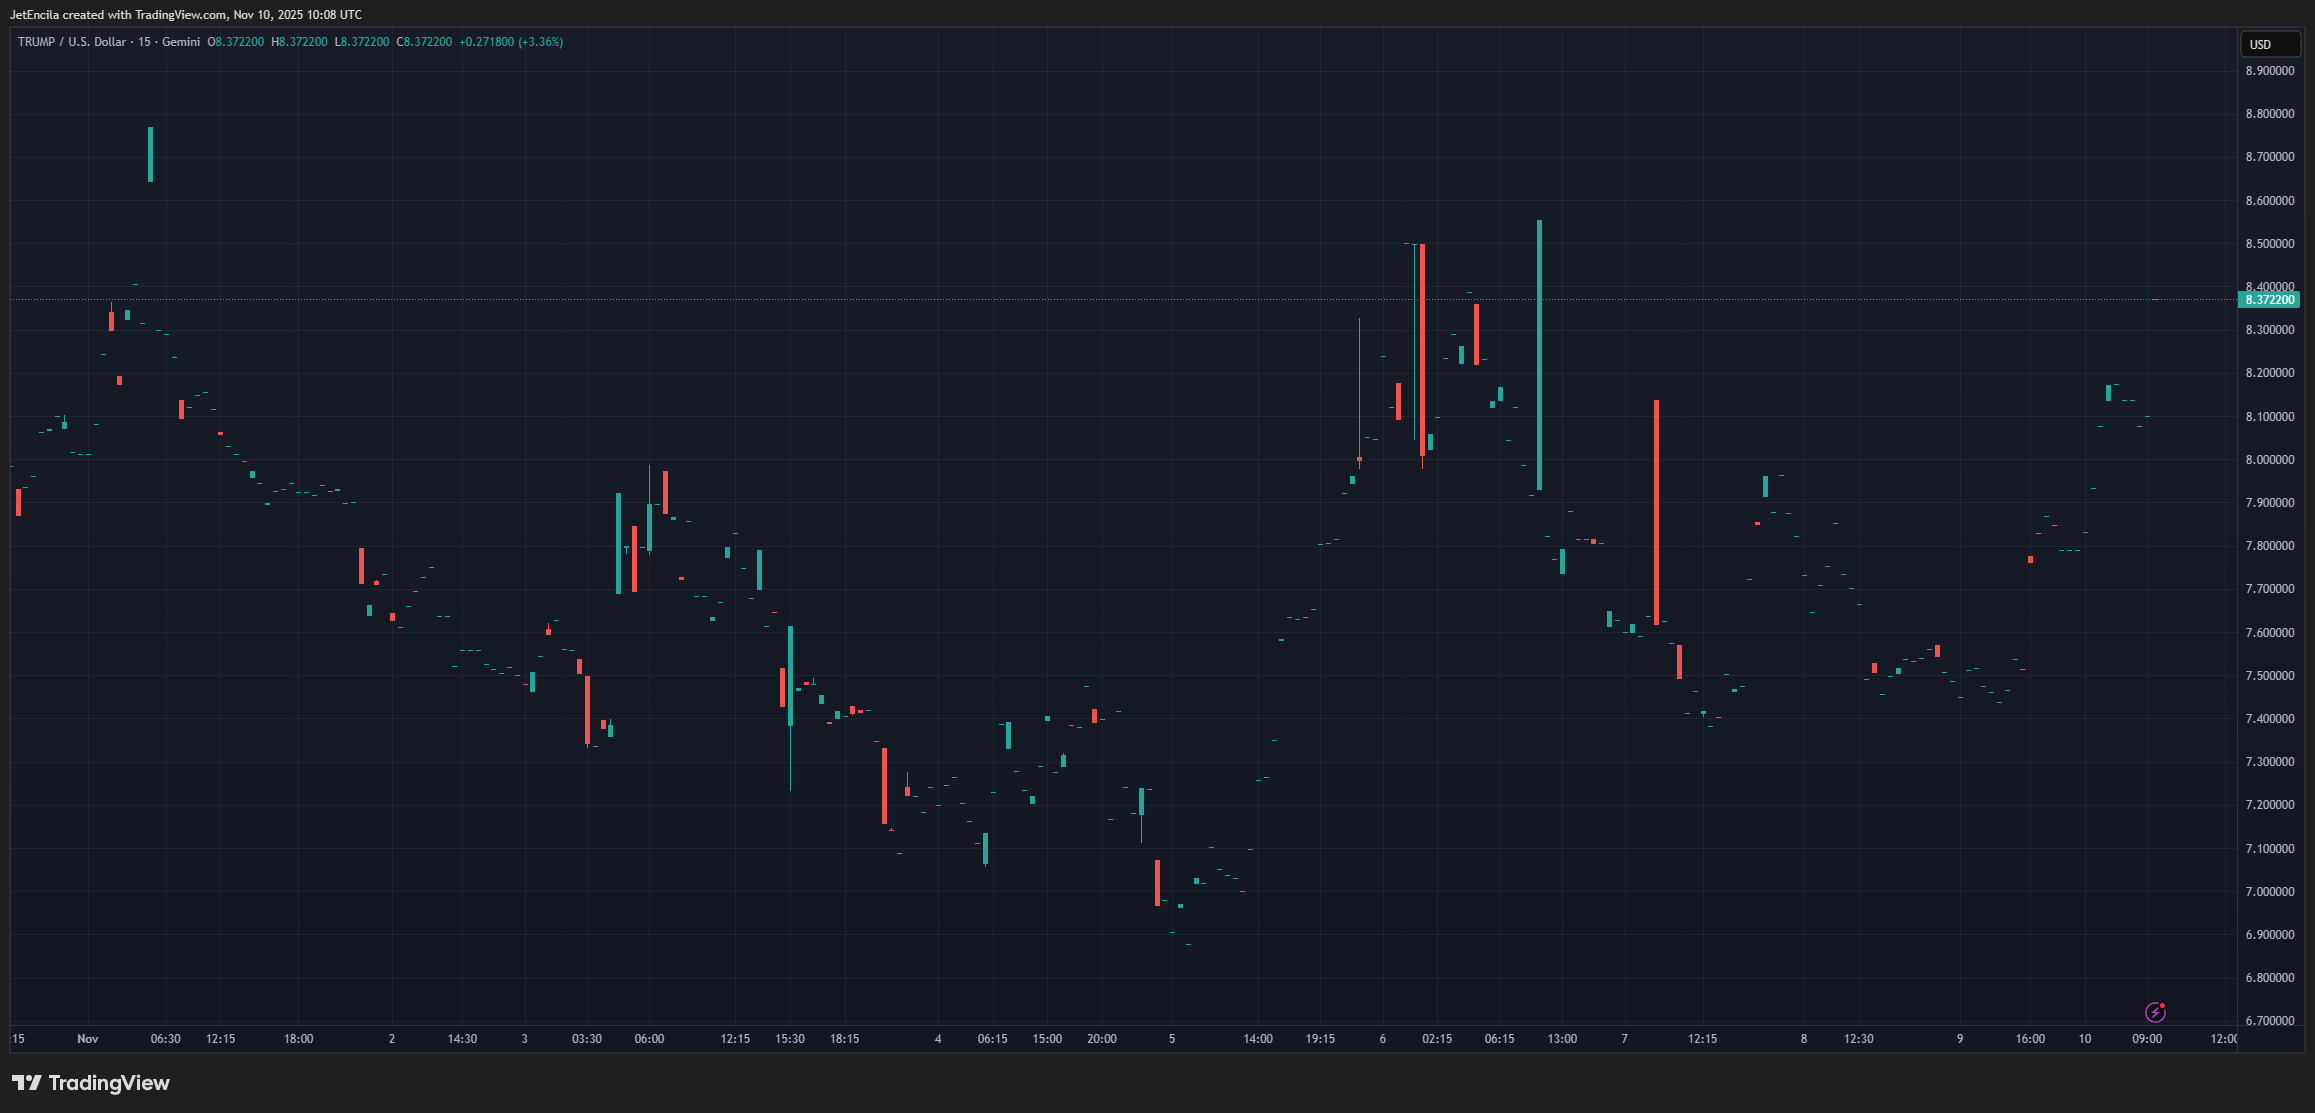Click the tall green candle reaching above 8.500000
Image resolution: width=2315 pixels, height=1113 pixels.
[1539, 355]
